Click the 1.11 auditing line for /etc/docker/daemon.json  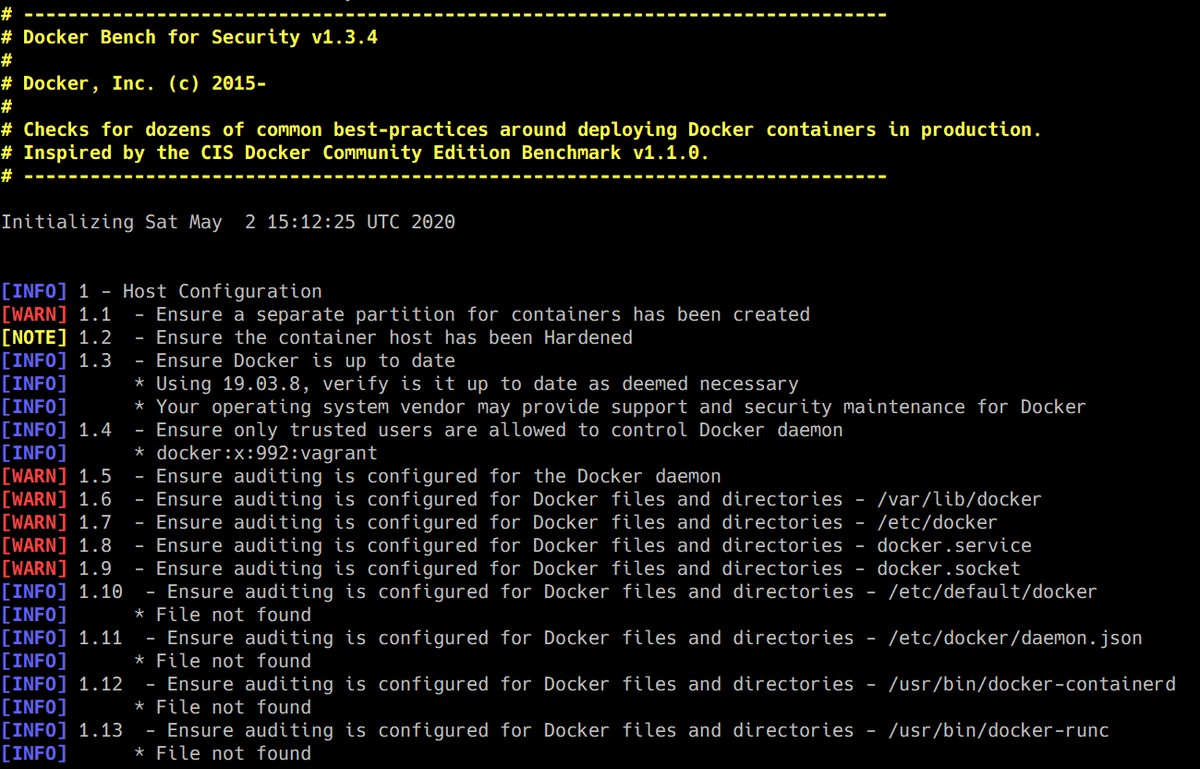(572, 638)
